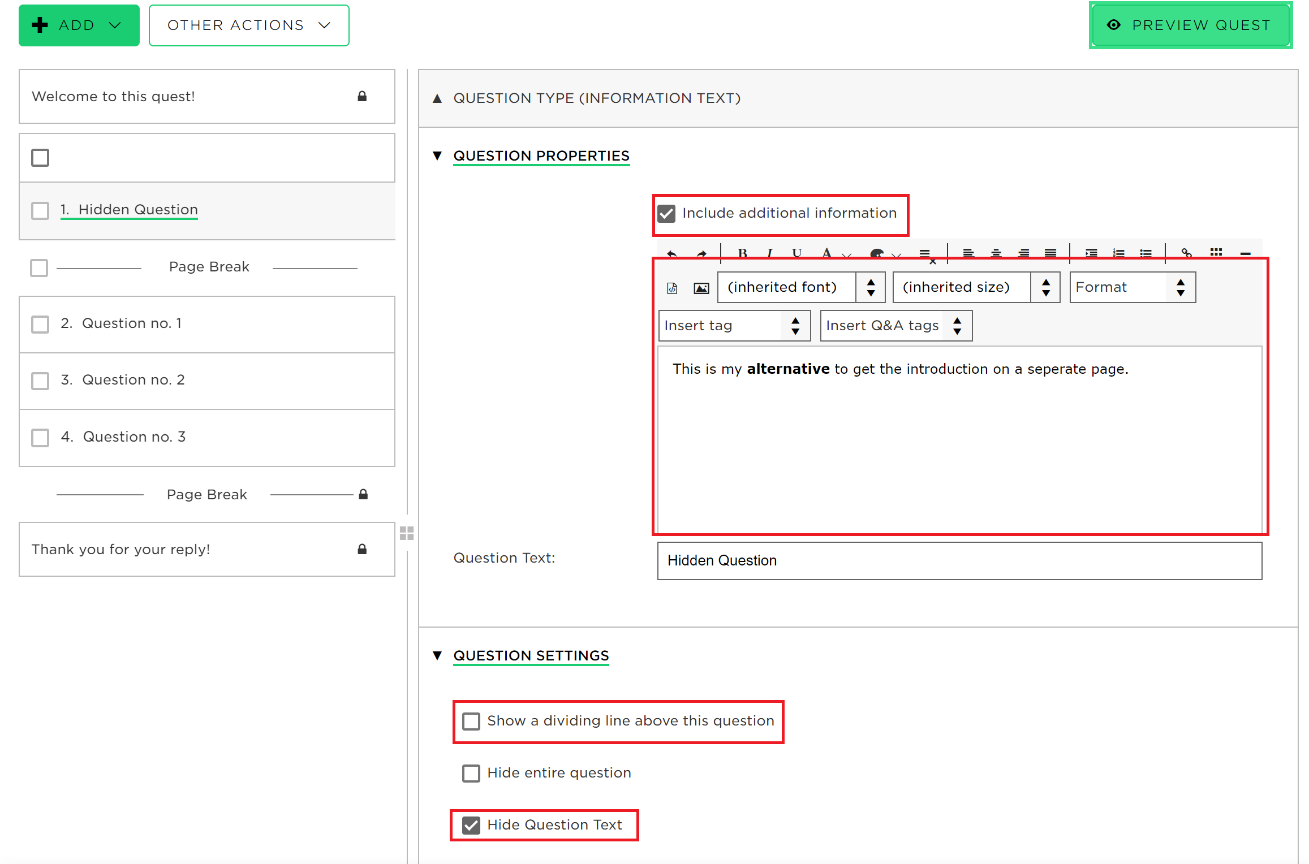
Task: Click the grid handle on panel divider
Action: pyautogui.click(x=407, y=533)
